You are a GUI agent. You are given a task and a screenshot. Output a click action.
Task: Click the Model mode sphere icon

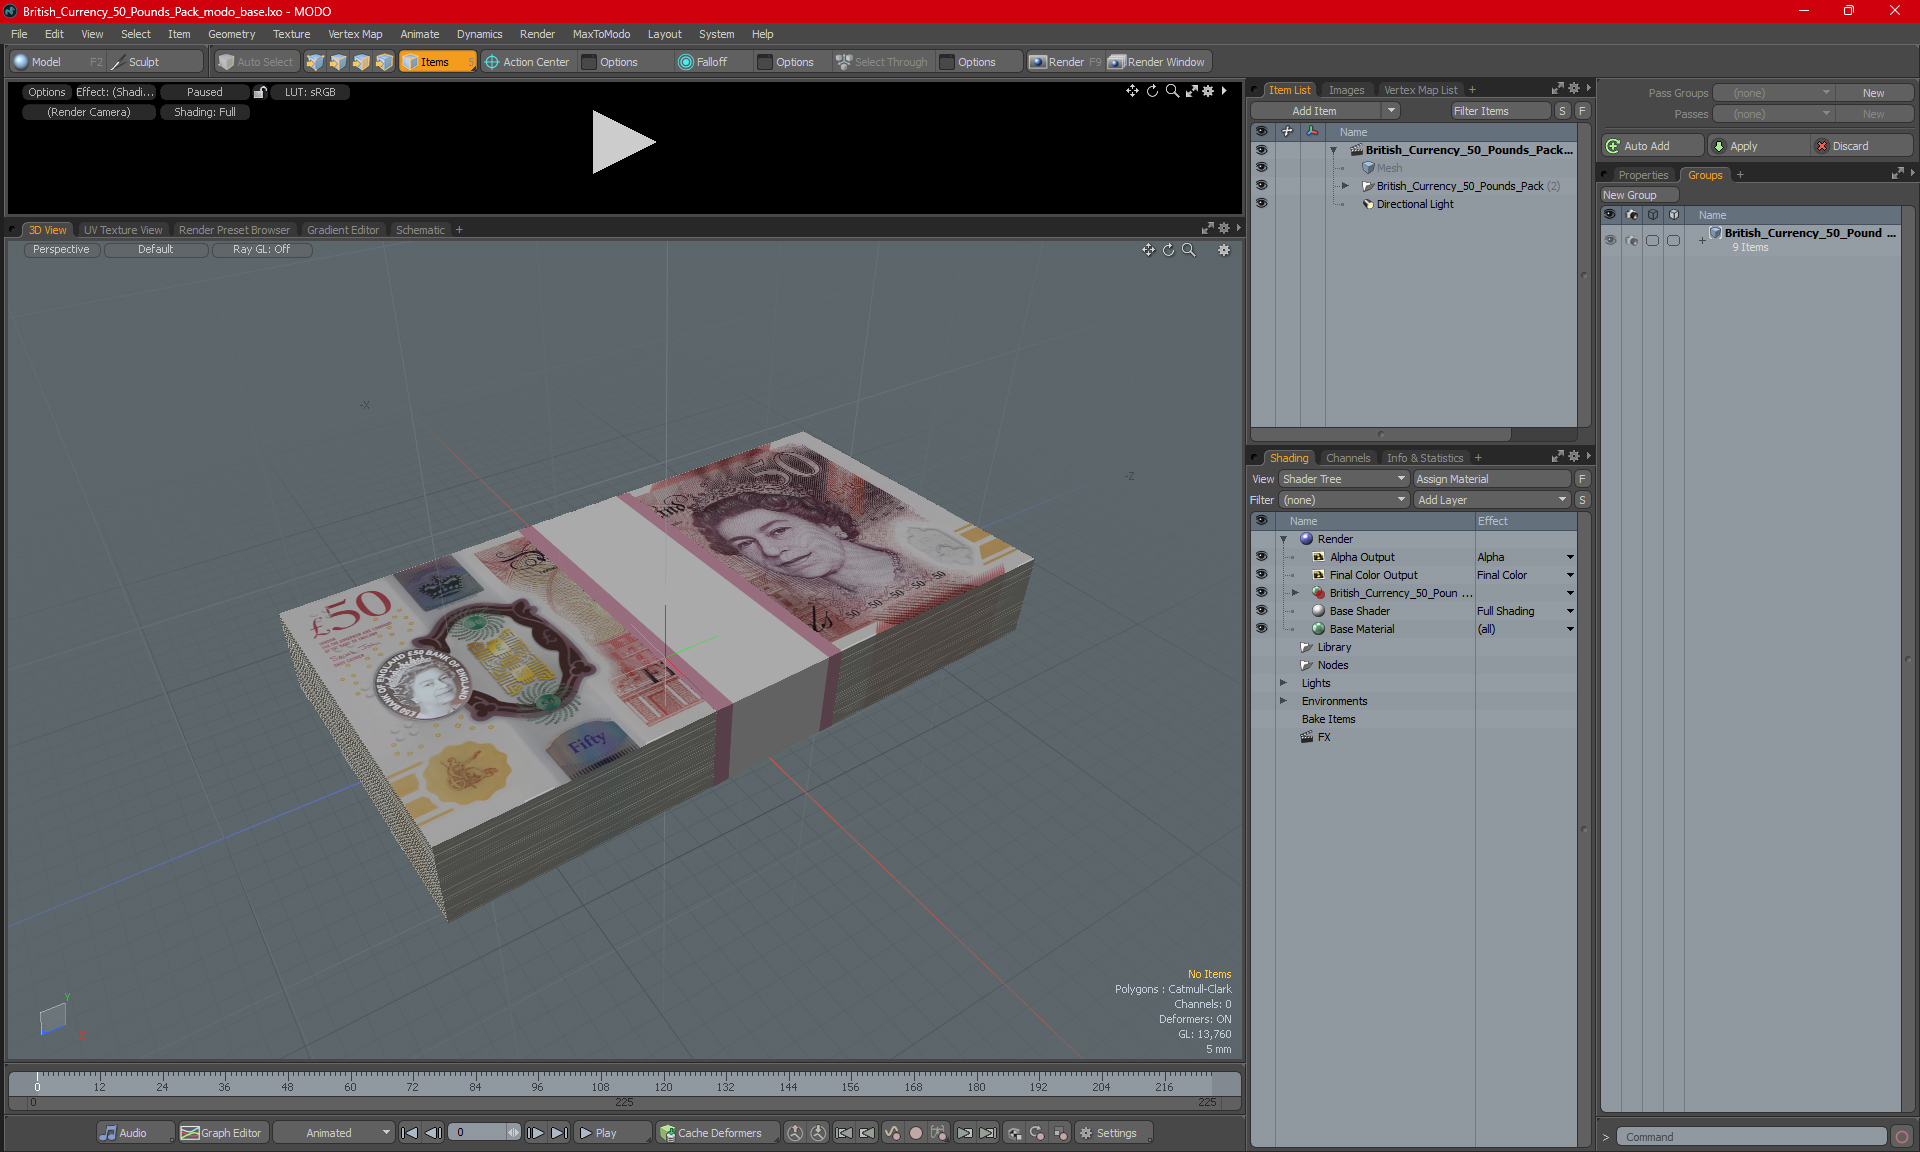tap(21, 62)
